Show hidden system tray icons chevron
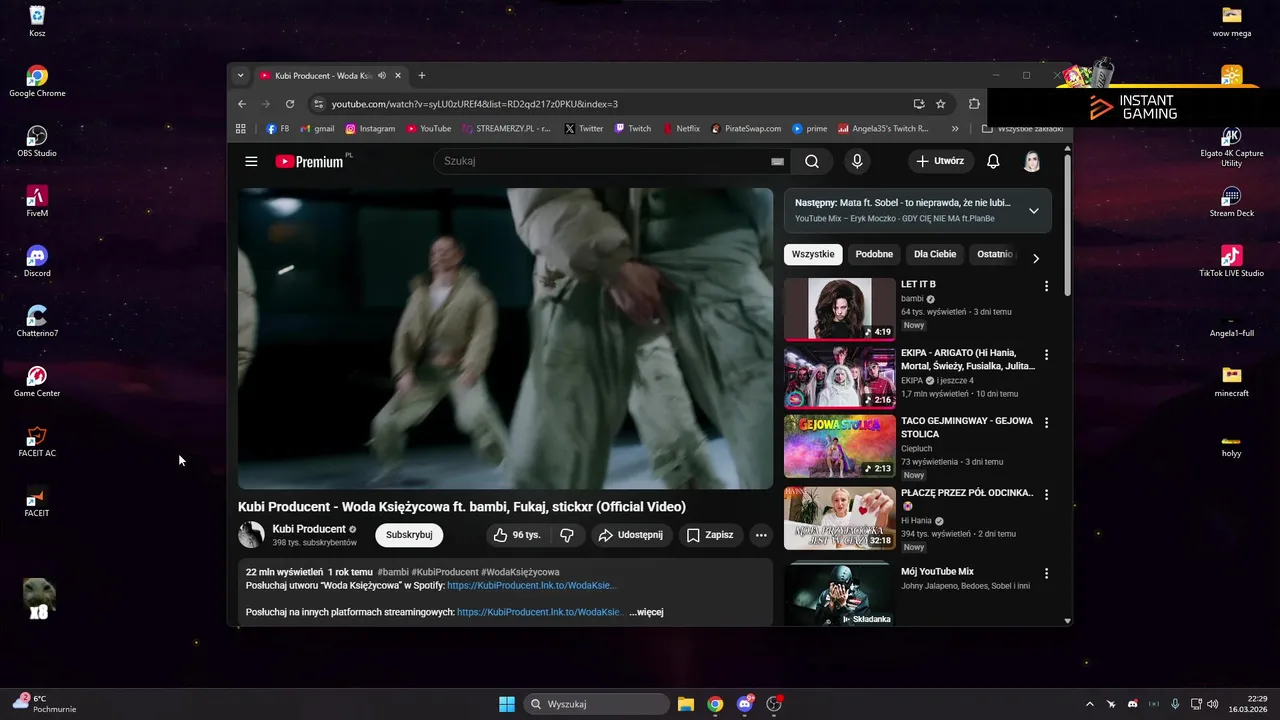 pyautogui.click(x=1090, y=704)
